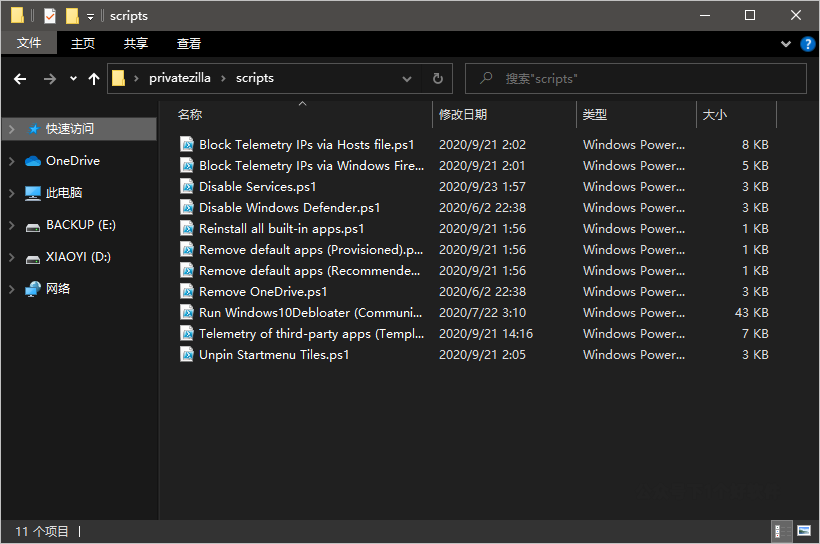Open the address bar history dropdown
This screenshot has width=820, height=544.
[407, 79]
